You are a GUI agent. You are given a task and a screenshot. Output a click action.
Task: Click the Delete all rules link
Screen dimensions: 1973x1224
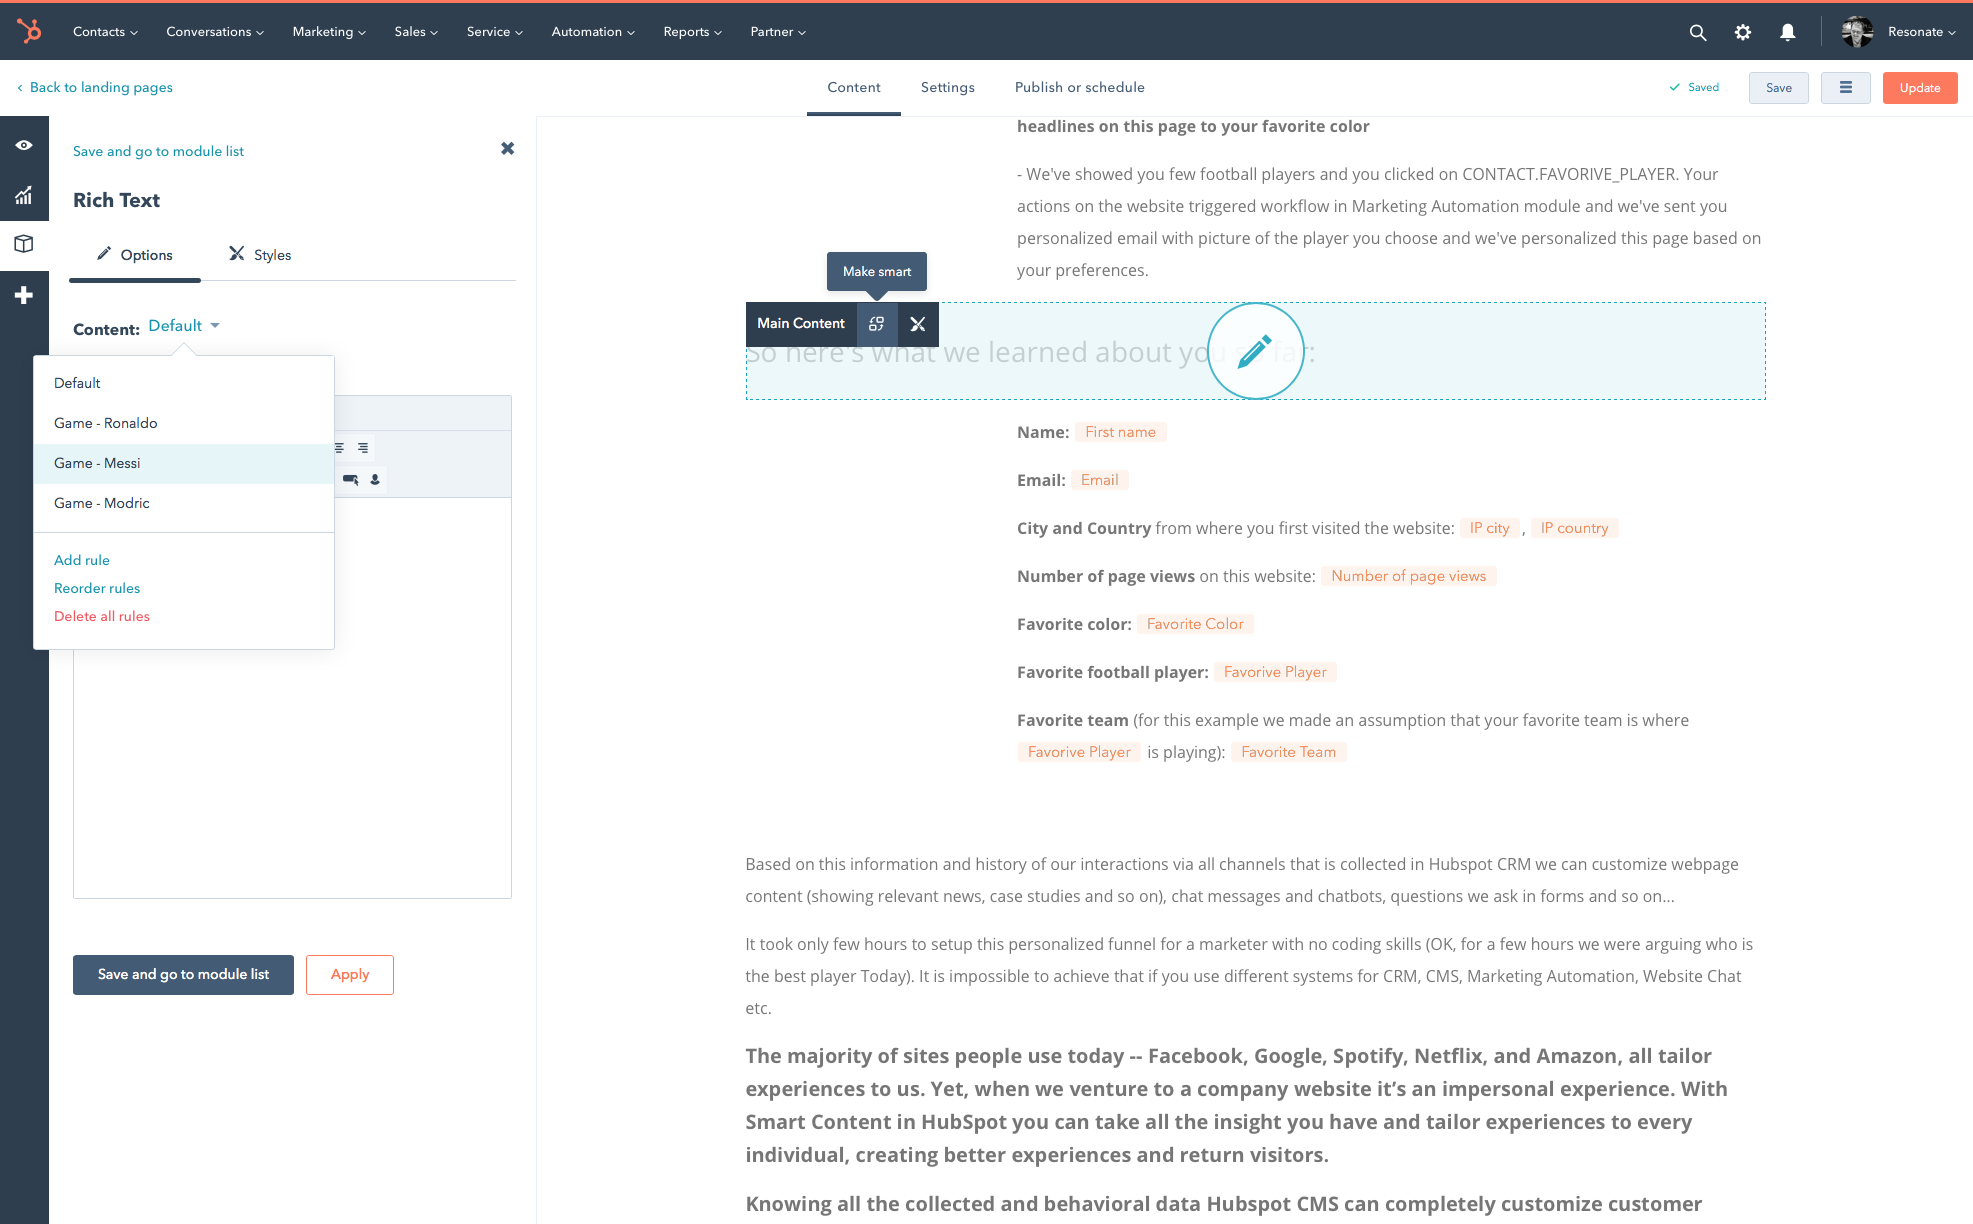click(100, 616)
